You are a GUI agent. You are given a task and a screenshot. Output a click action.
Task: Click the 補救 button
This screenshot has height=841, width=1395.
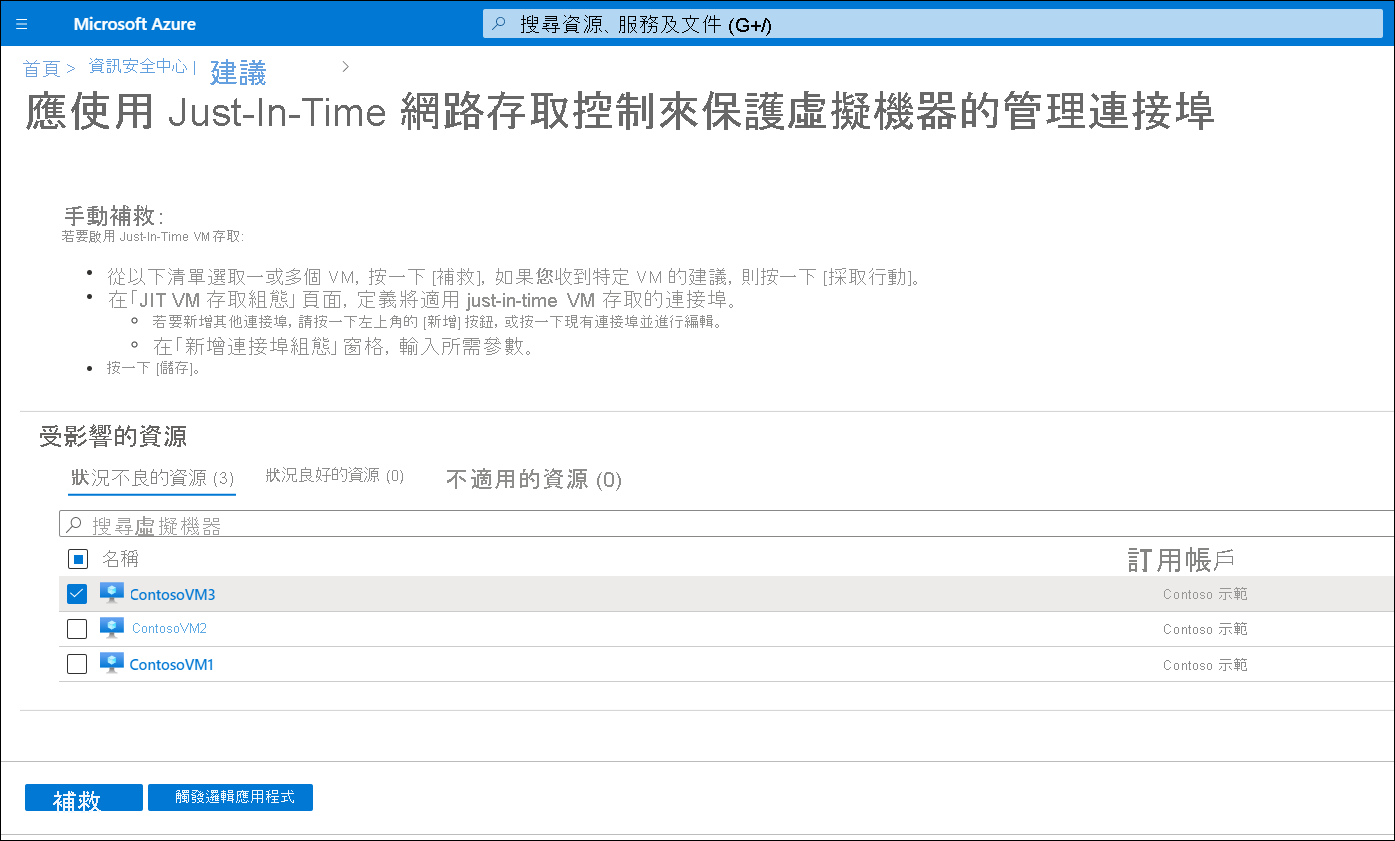[84, 798]
